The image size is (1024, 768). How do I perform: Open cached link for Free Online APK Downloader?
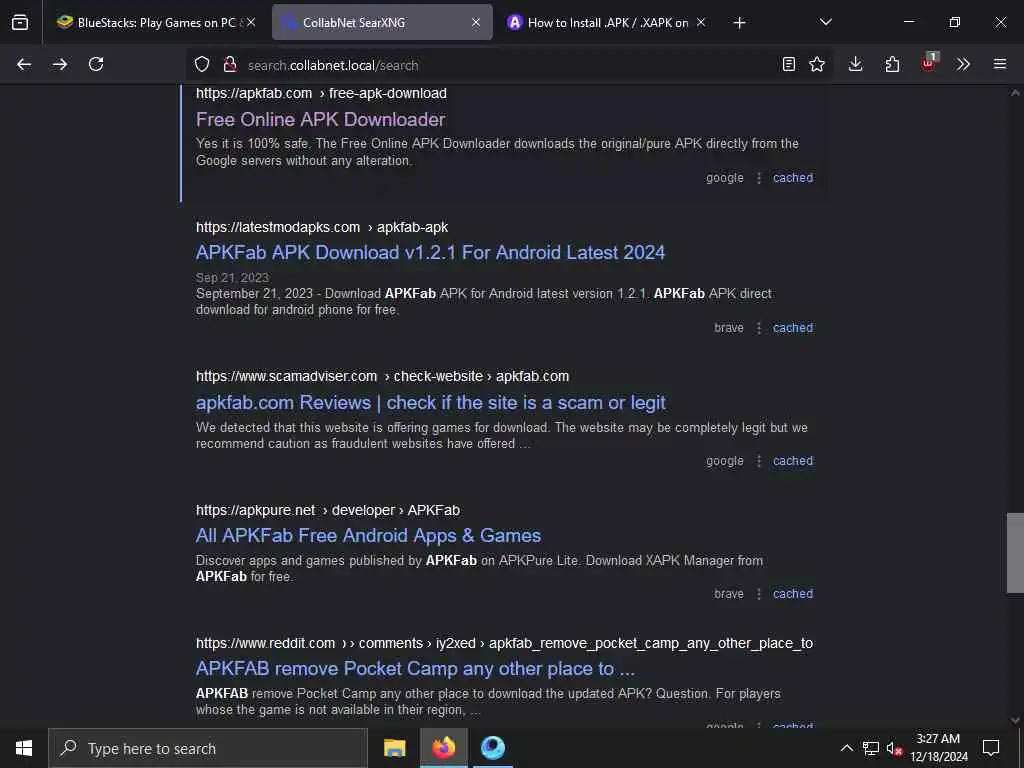click(793, 178)
